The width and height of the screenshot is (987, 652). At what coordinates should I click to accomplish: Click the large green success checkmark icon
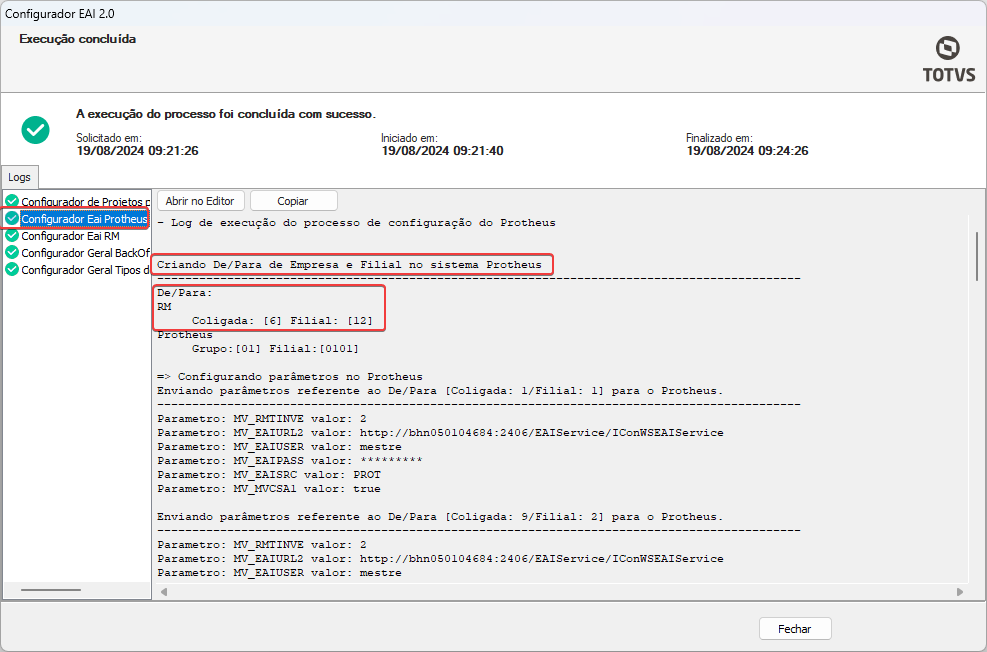pos(35,130)
